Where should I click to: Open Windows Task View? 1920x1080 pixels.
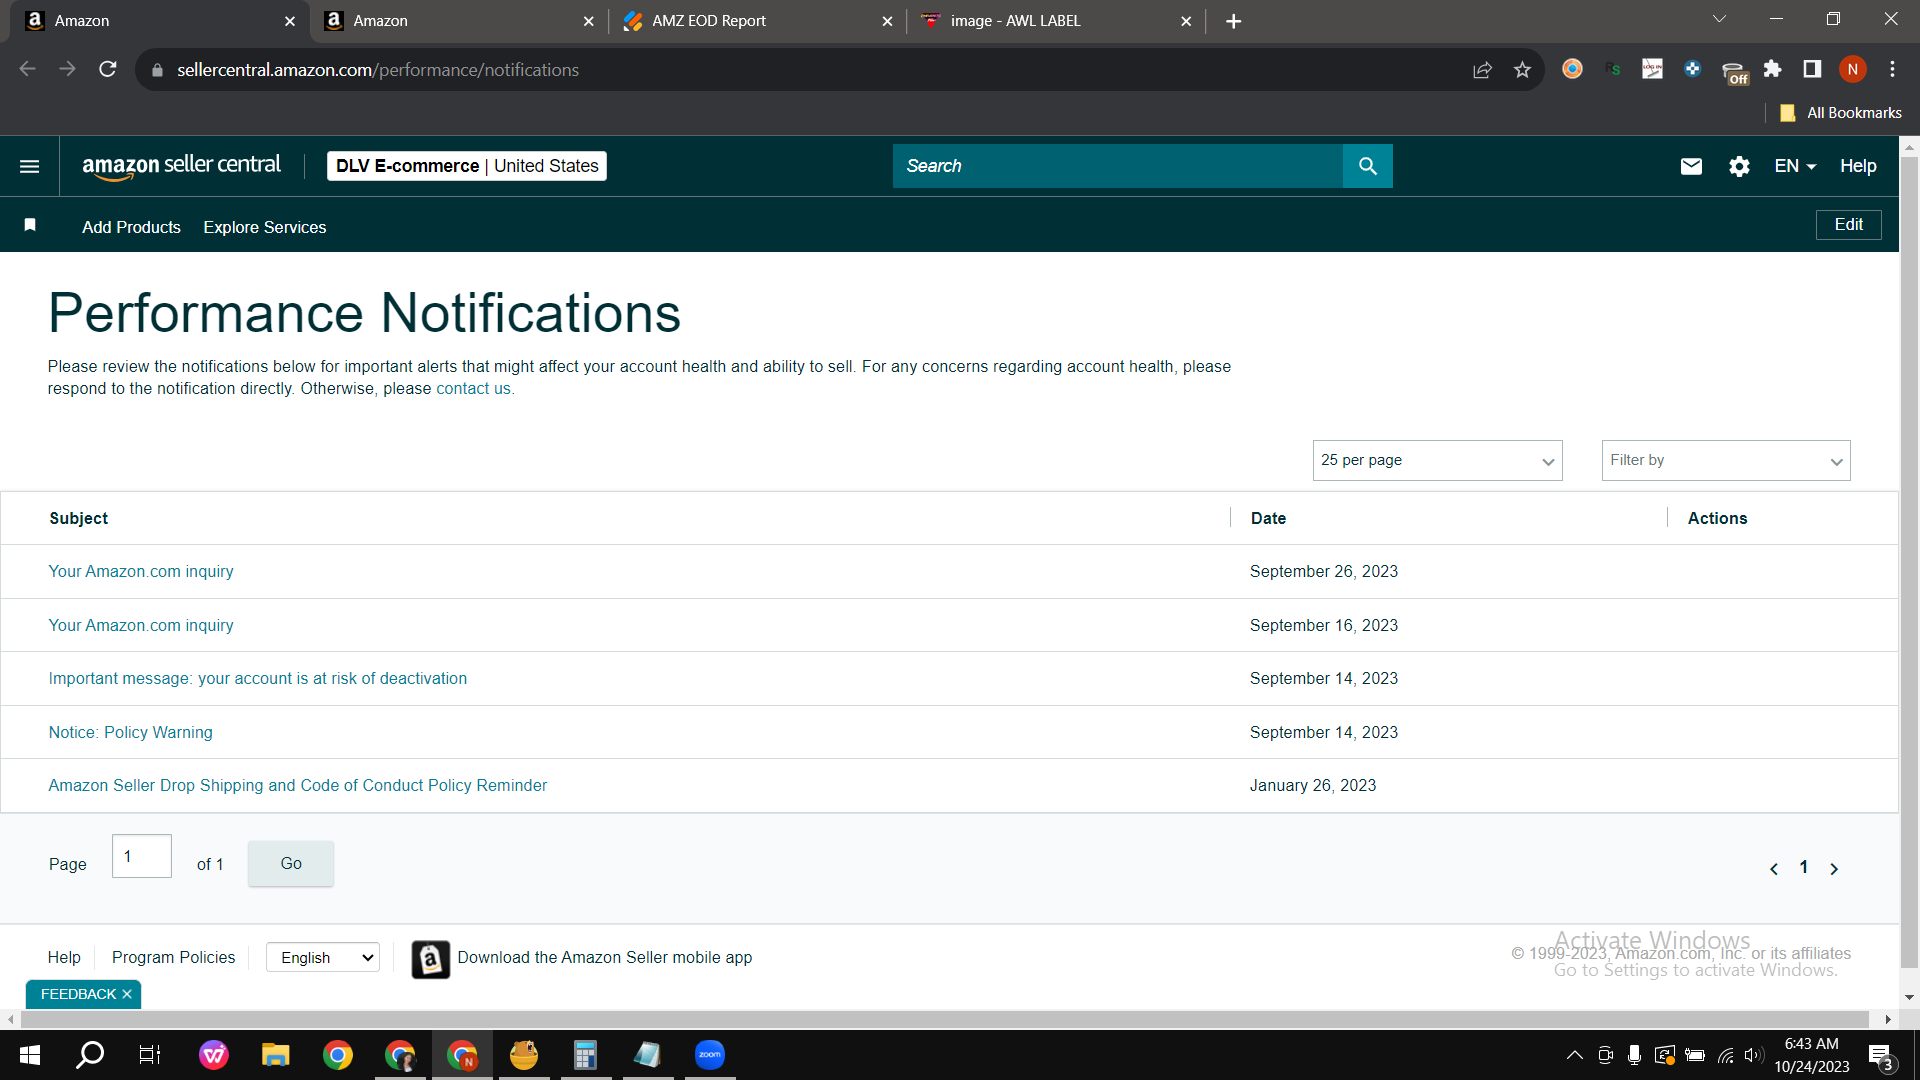[x=150, y=1055]
